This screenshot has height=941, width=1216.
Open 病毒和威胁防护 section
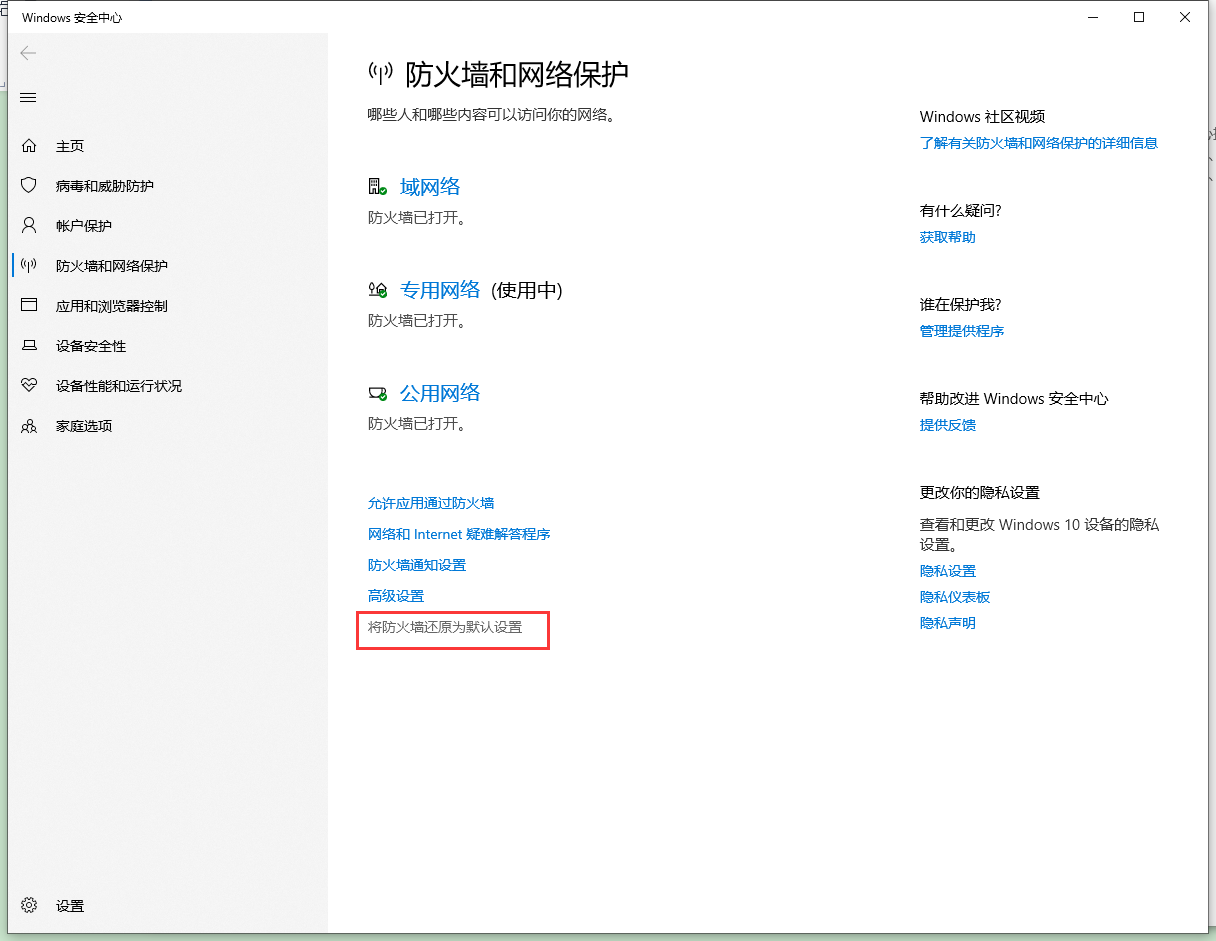coord(105,186)
